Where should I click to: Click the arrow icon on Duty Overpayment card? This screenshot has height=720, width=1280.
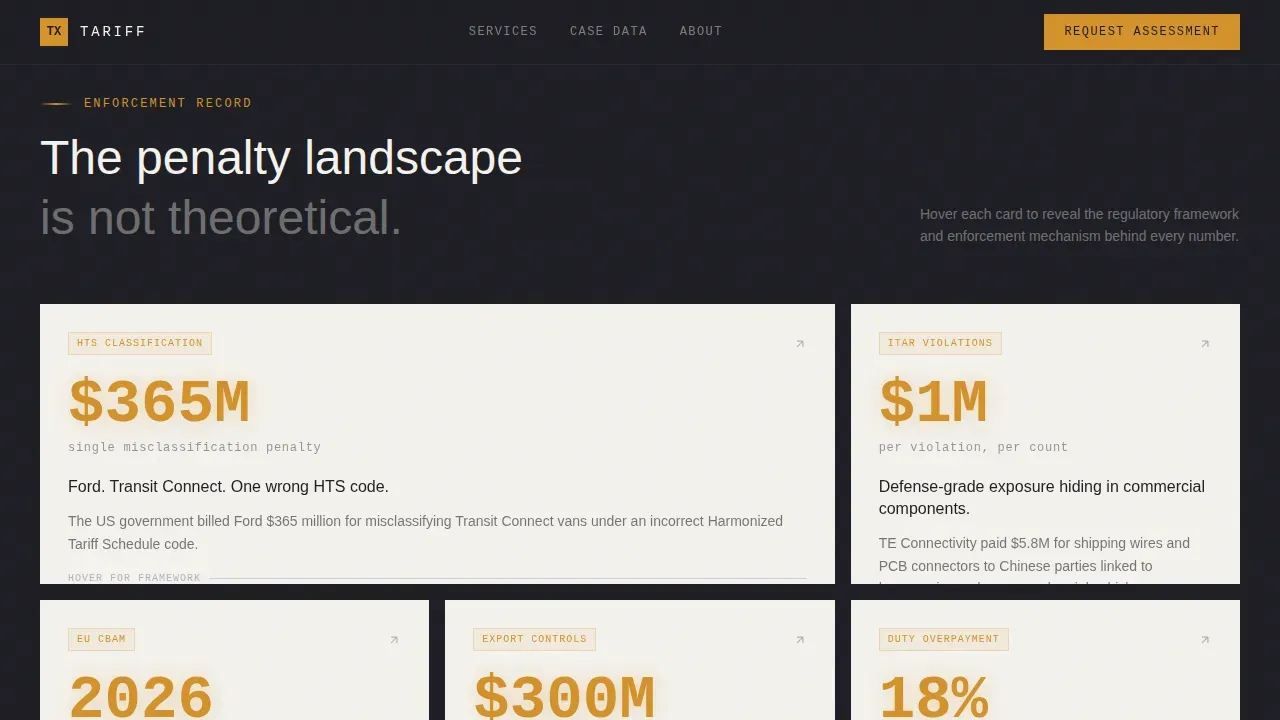pos(1205,640)
